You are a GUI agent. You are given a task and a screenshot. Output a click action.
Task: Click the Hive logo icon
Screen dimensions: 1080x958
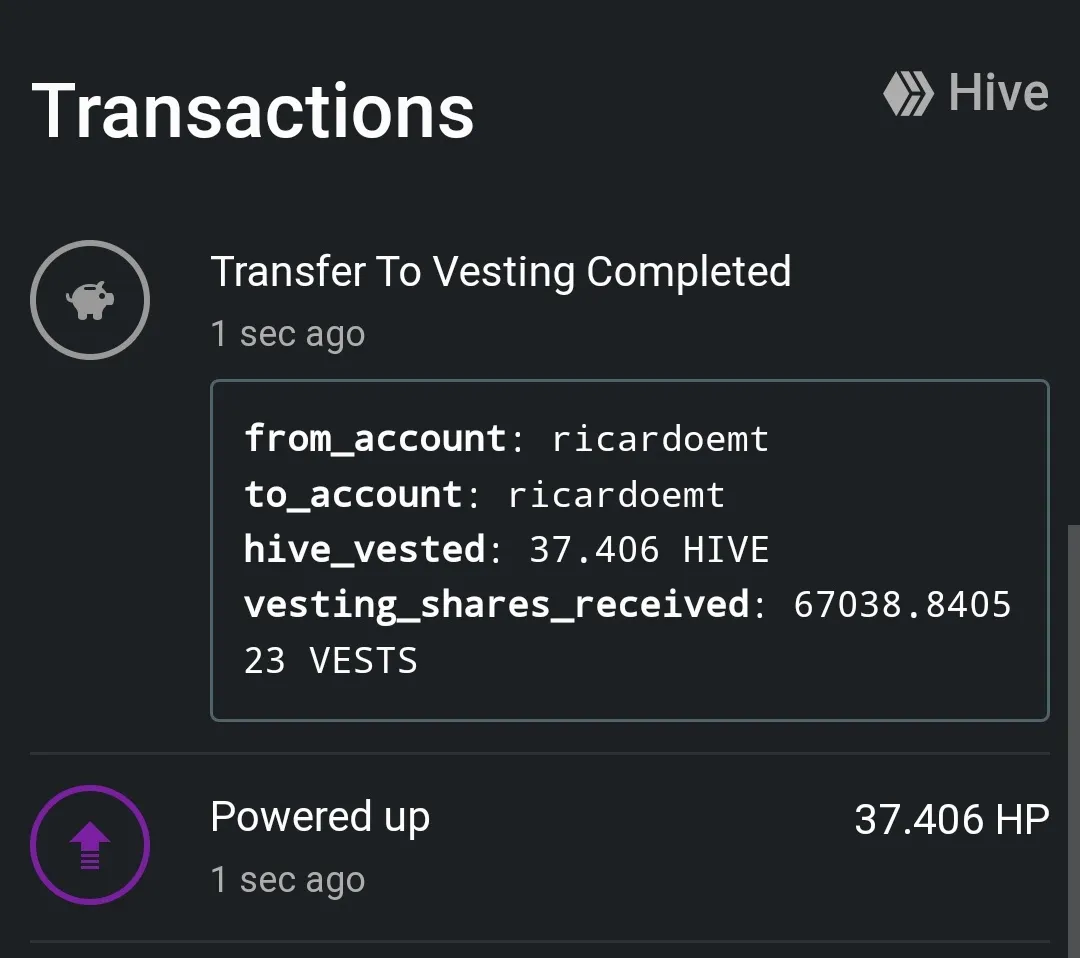[908, 93]
